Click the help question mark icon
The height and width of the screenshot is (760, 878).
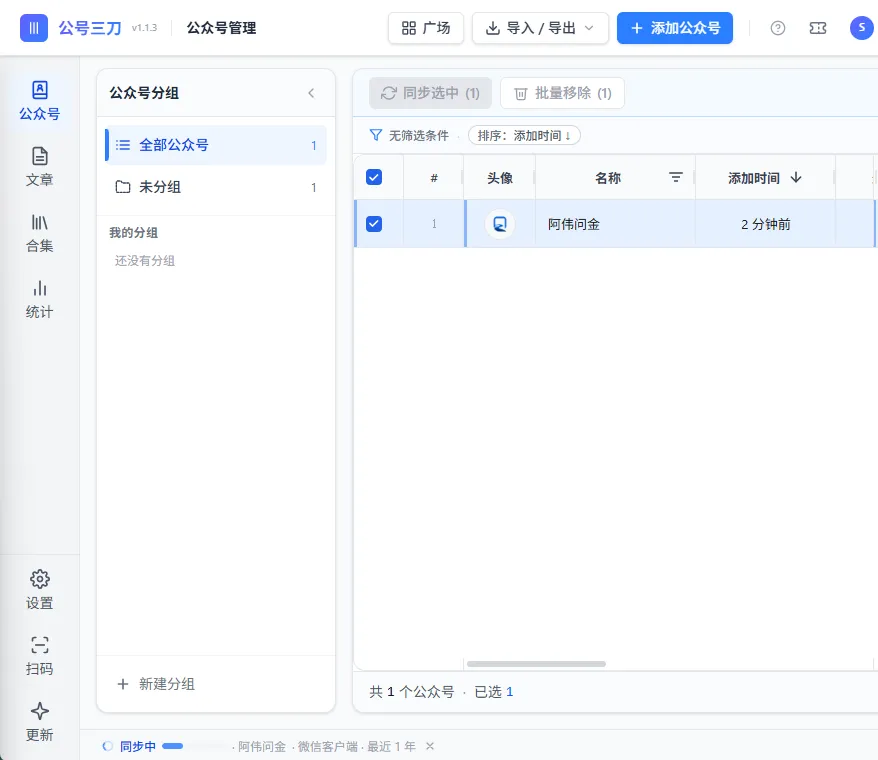coord(778,28)
